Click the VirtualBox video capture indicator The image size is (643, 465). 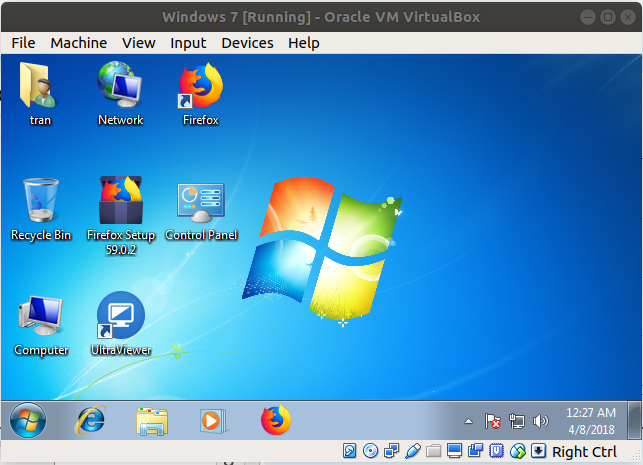[x=475, y=450]
